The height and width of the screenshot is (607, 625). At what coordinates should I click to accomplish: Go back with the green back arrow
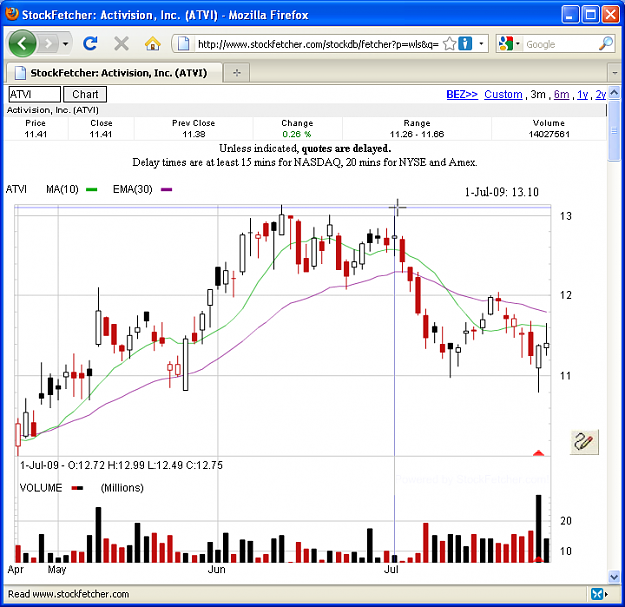pos(22,43)
